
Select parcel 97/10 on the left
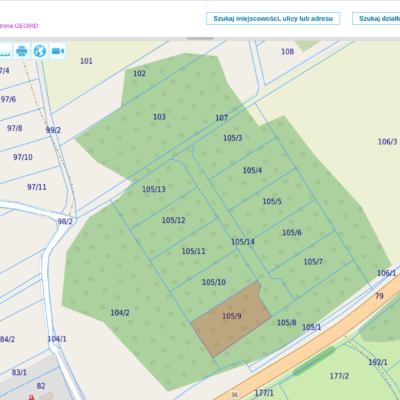coord(23,157)
